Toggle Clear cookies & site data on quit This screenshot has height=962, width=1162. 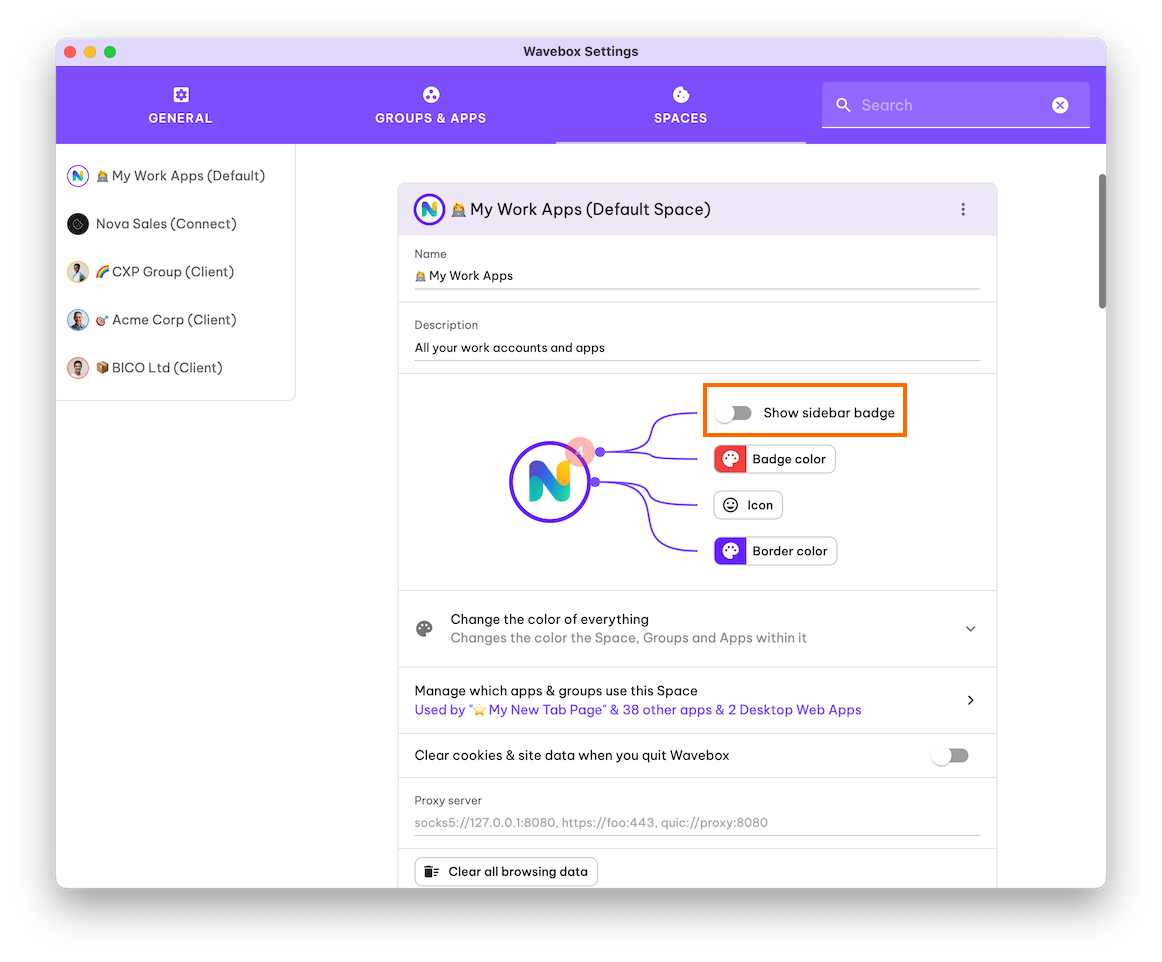click(x=950, y=756)
